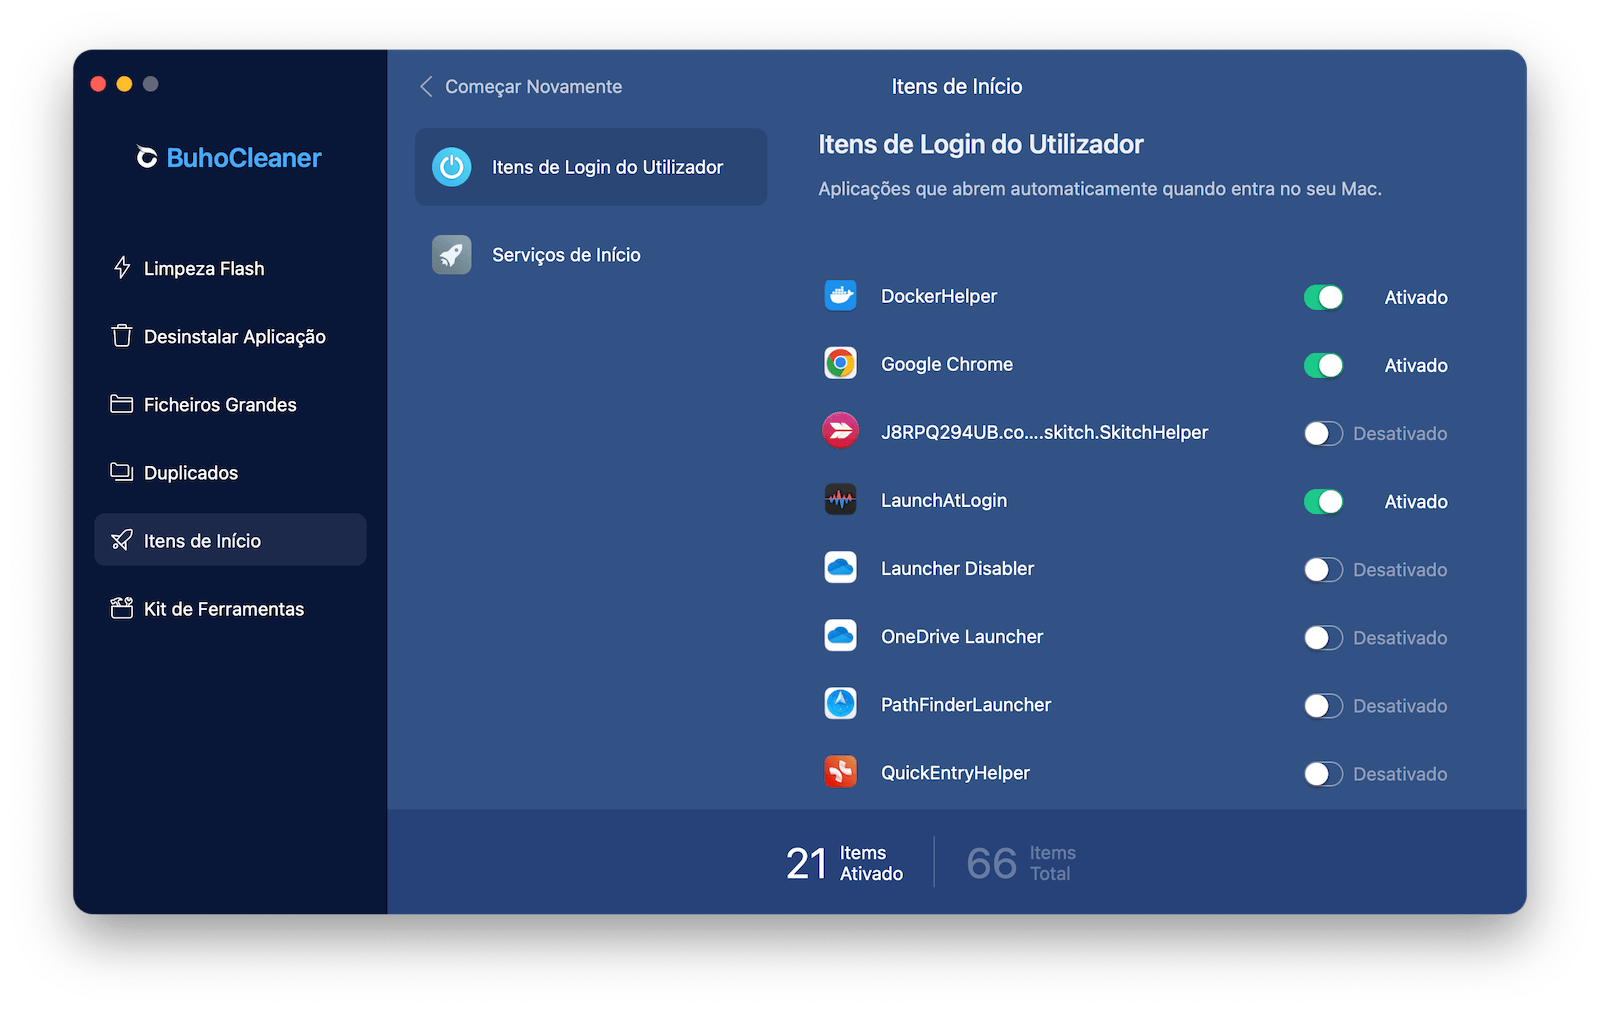Click the QuickEntryHelper name
The image size is (1600, 1011).
(955, 772)
